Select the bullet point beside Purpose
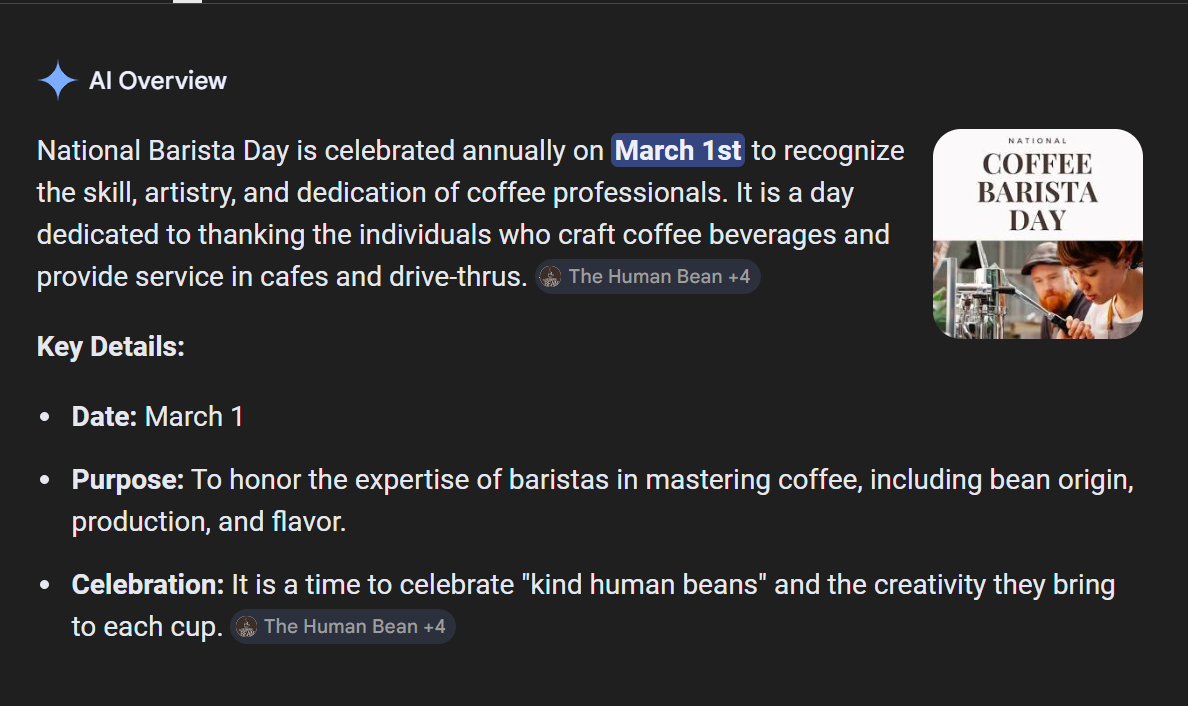The image size is (1188, 706). click(45, 480)
